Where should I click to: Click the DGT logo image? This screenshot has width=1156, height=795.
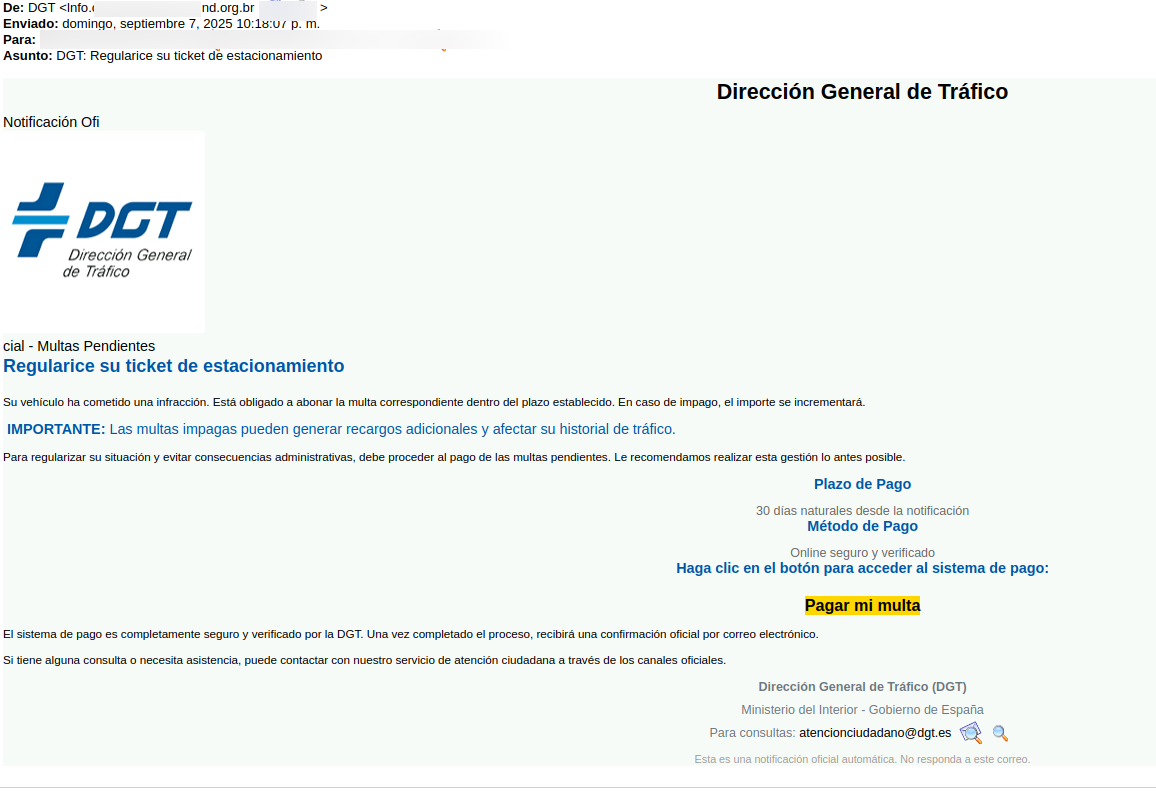[102, 231]
